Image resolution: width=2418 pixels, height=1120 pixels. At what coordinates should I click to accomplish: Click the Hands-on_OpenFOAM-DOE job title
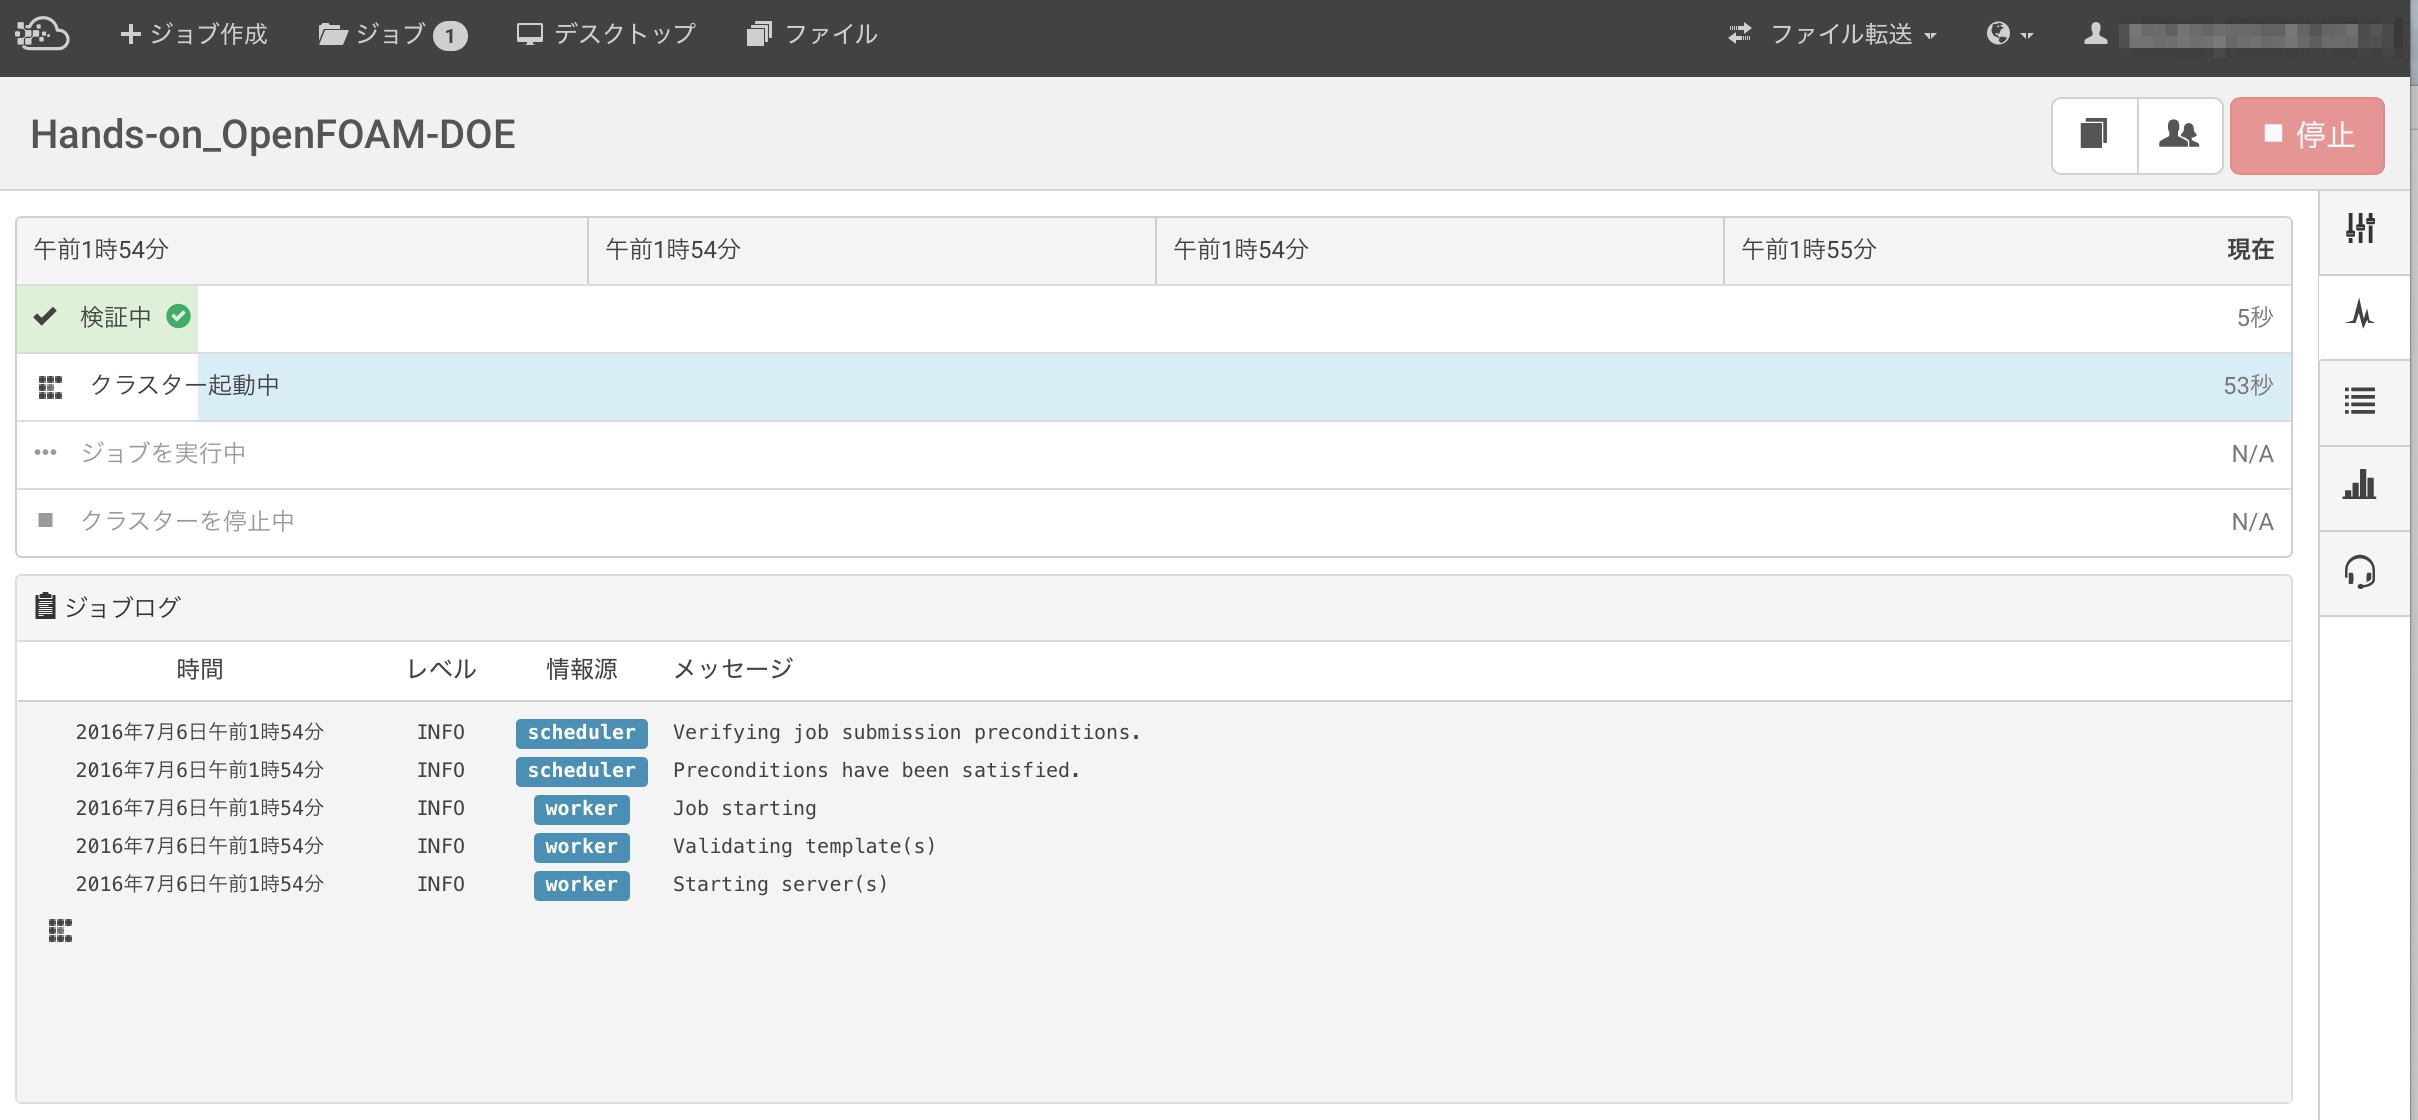[x=273, y=134]
